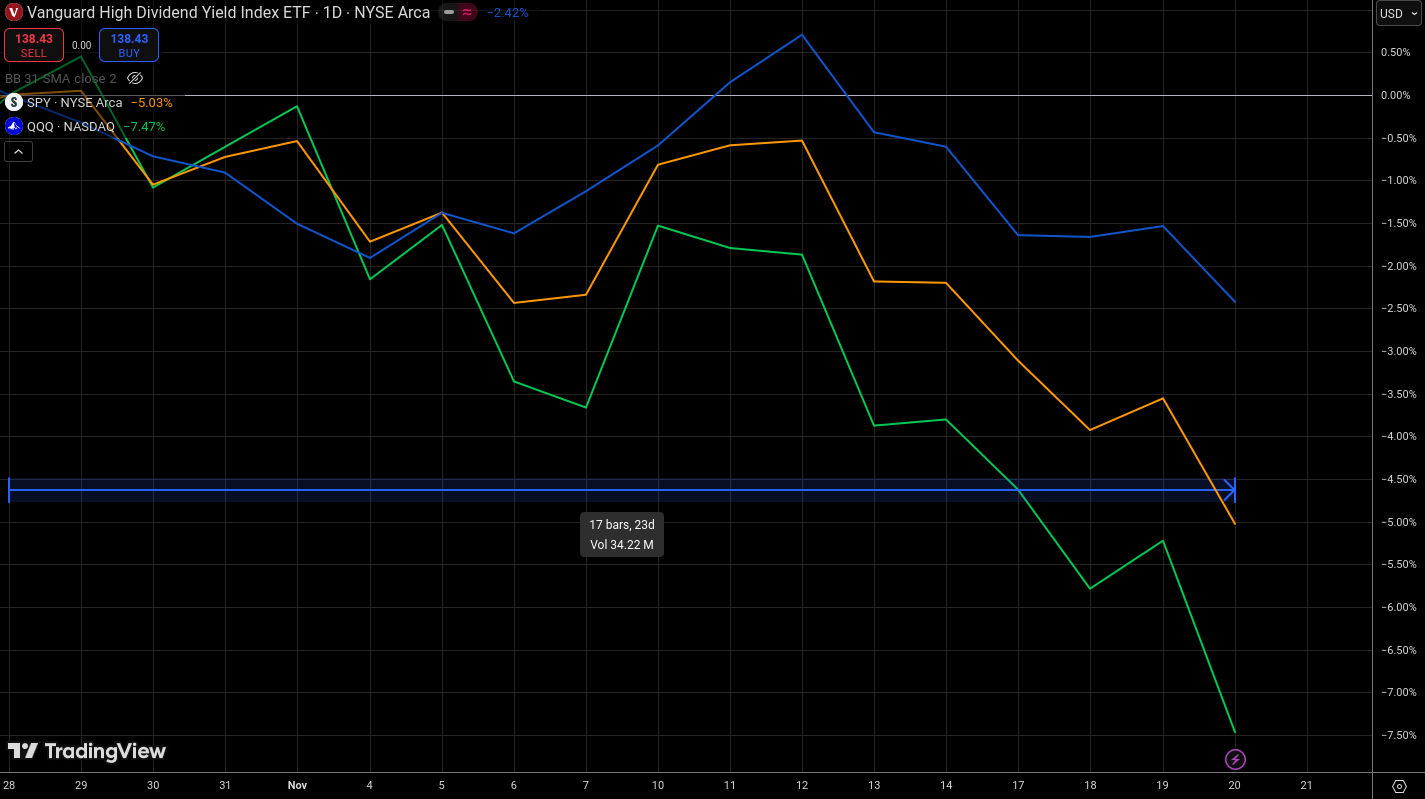The image size is (1425, 799).
Task: Click the blue BUY 138.43 button
Action: tap(129, 45)
